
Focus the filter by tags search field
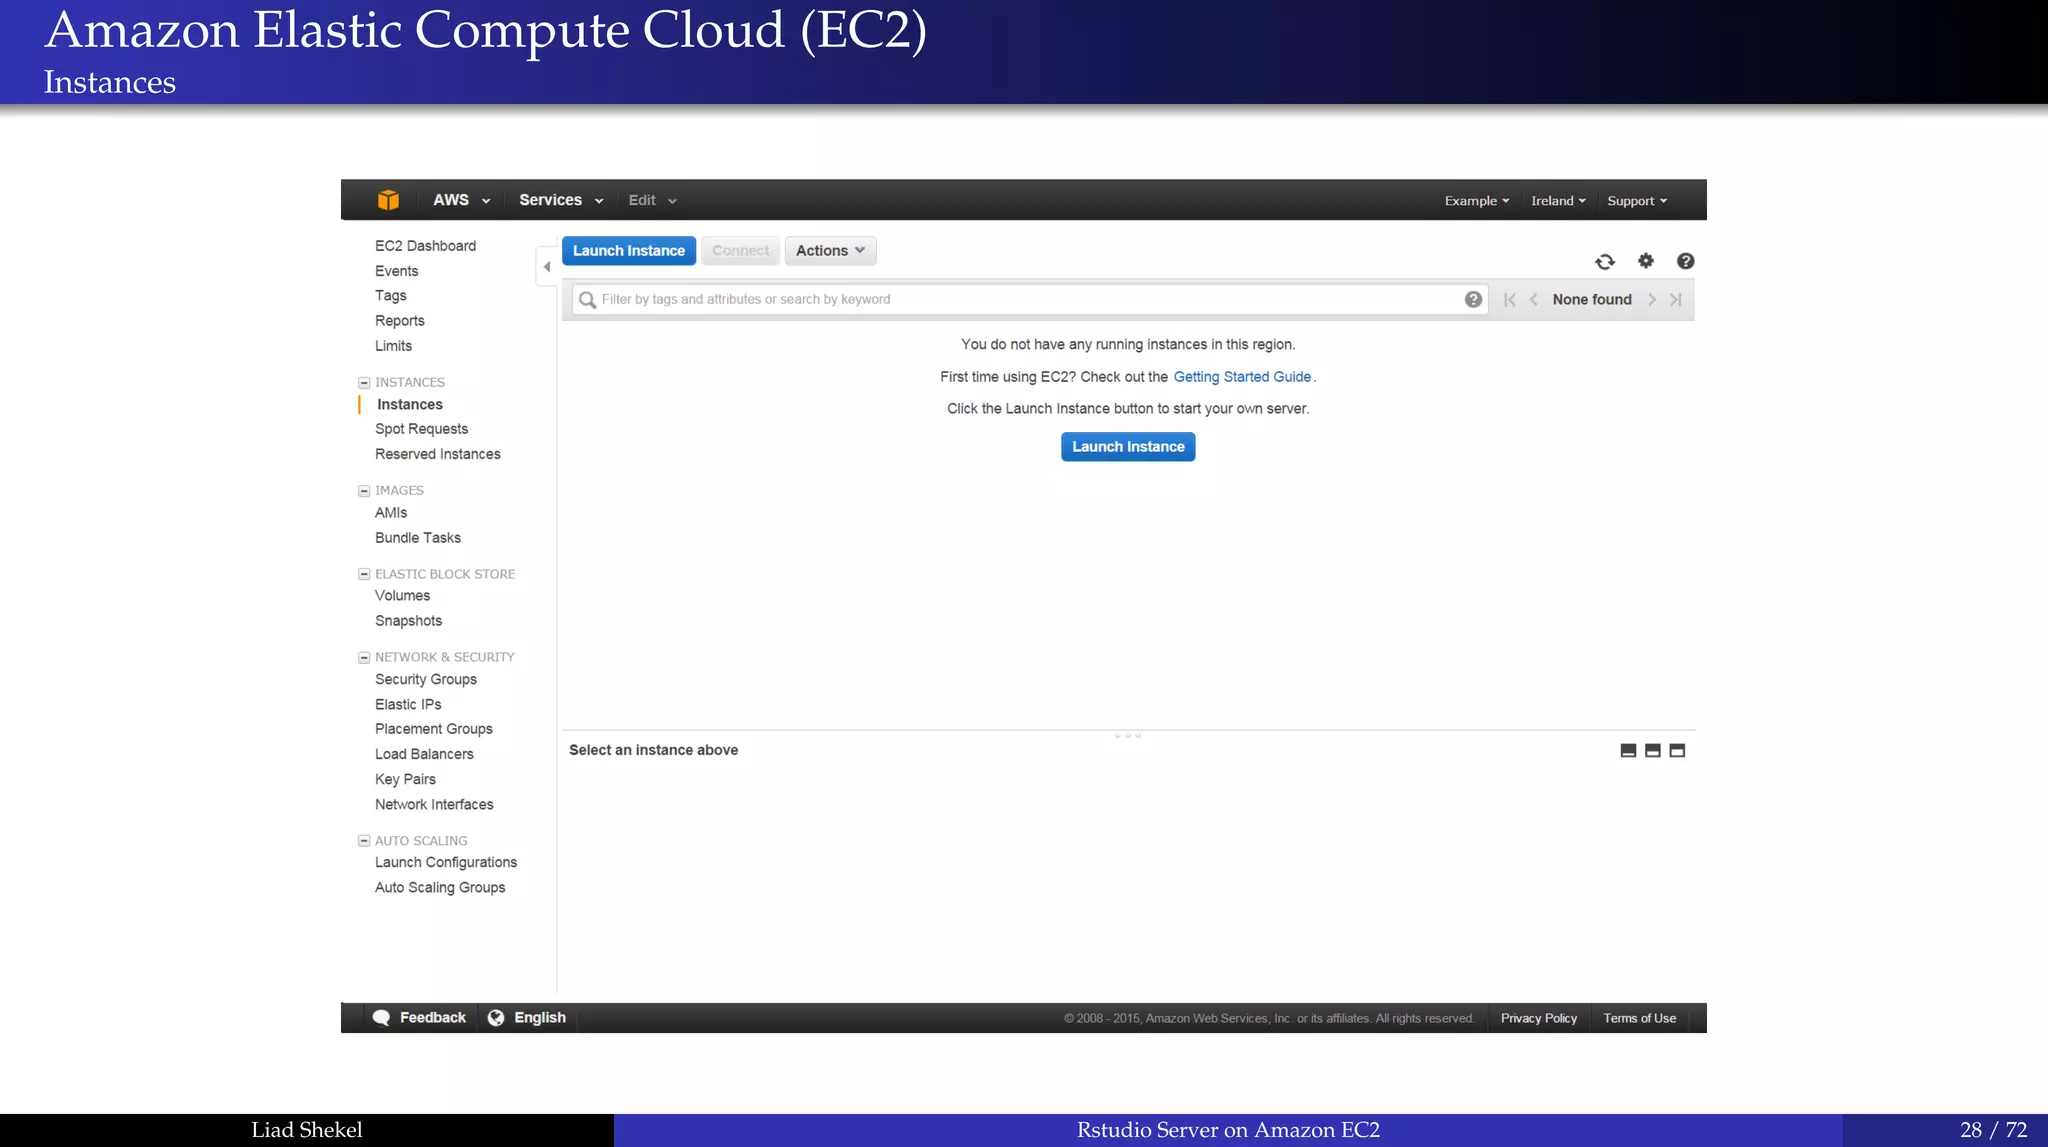point(1030,299)
